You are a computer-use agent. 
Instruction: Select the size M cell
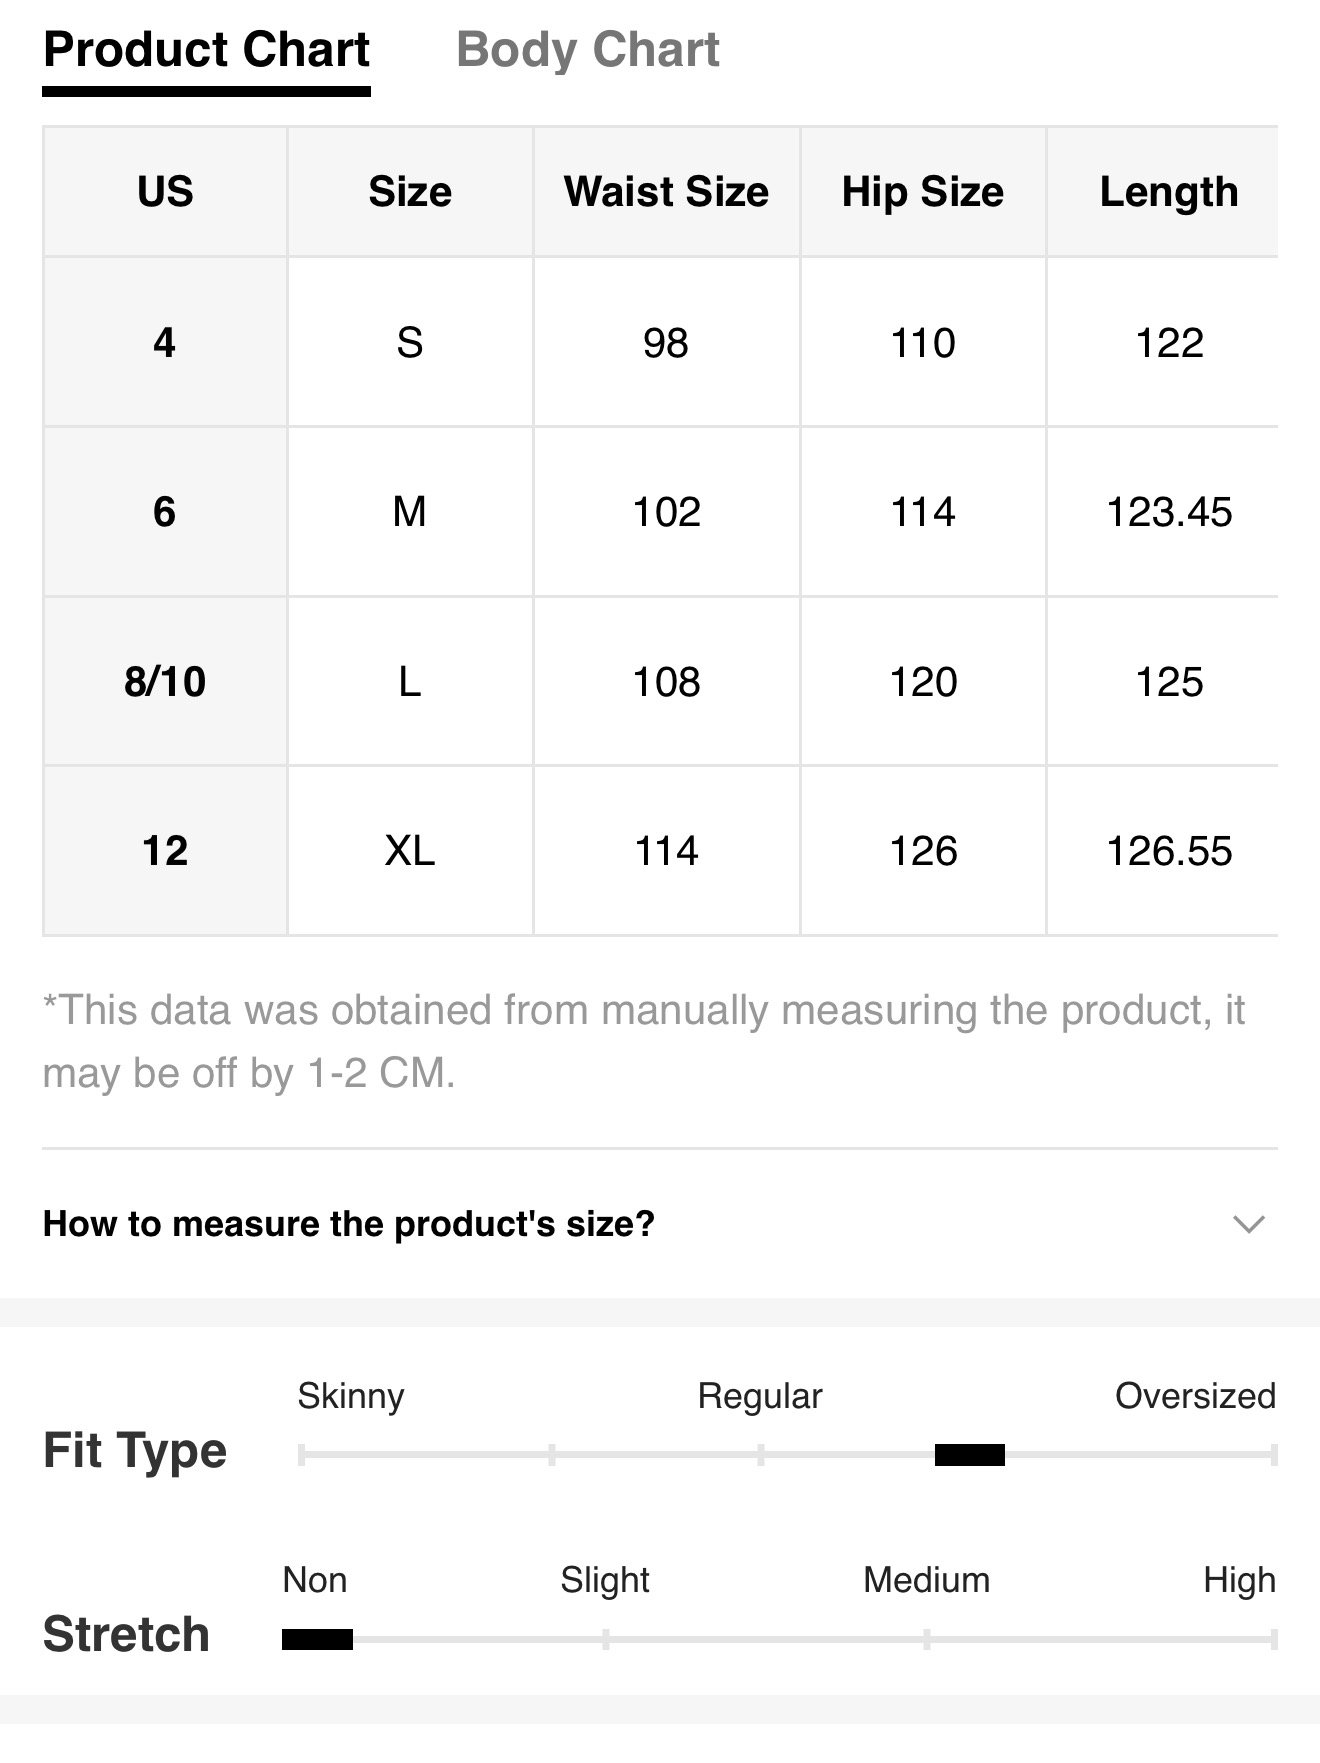point(410,512)
